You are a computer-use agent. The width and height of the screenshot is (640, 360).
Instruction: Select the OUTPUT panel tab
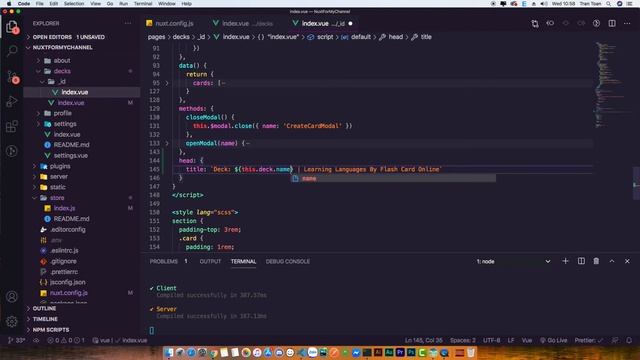pyautogui.click(x=210, y=261)
